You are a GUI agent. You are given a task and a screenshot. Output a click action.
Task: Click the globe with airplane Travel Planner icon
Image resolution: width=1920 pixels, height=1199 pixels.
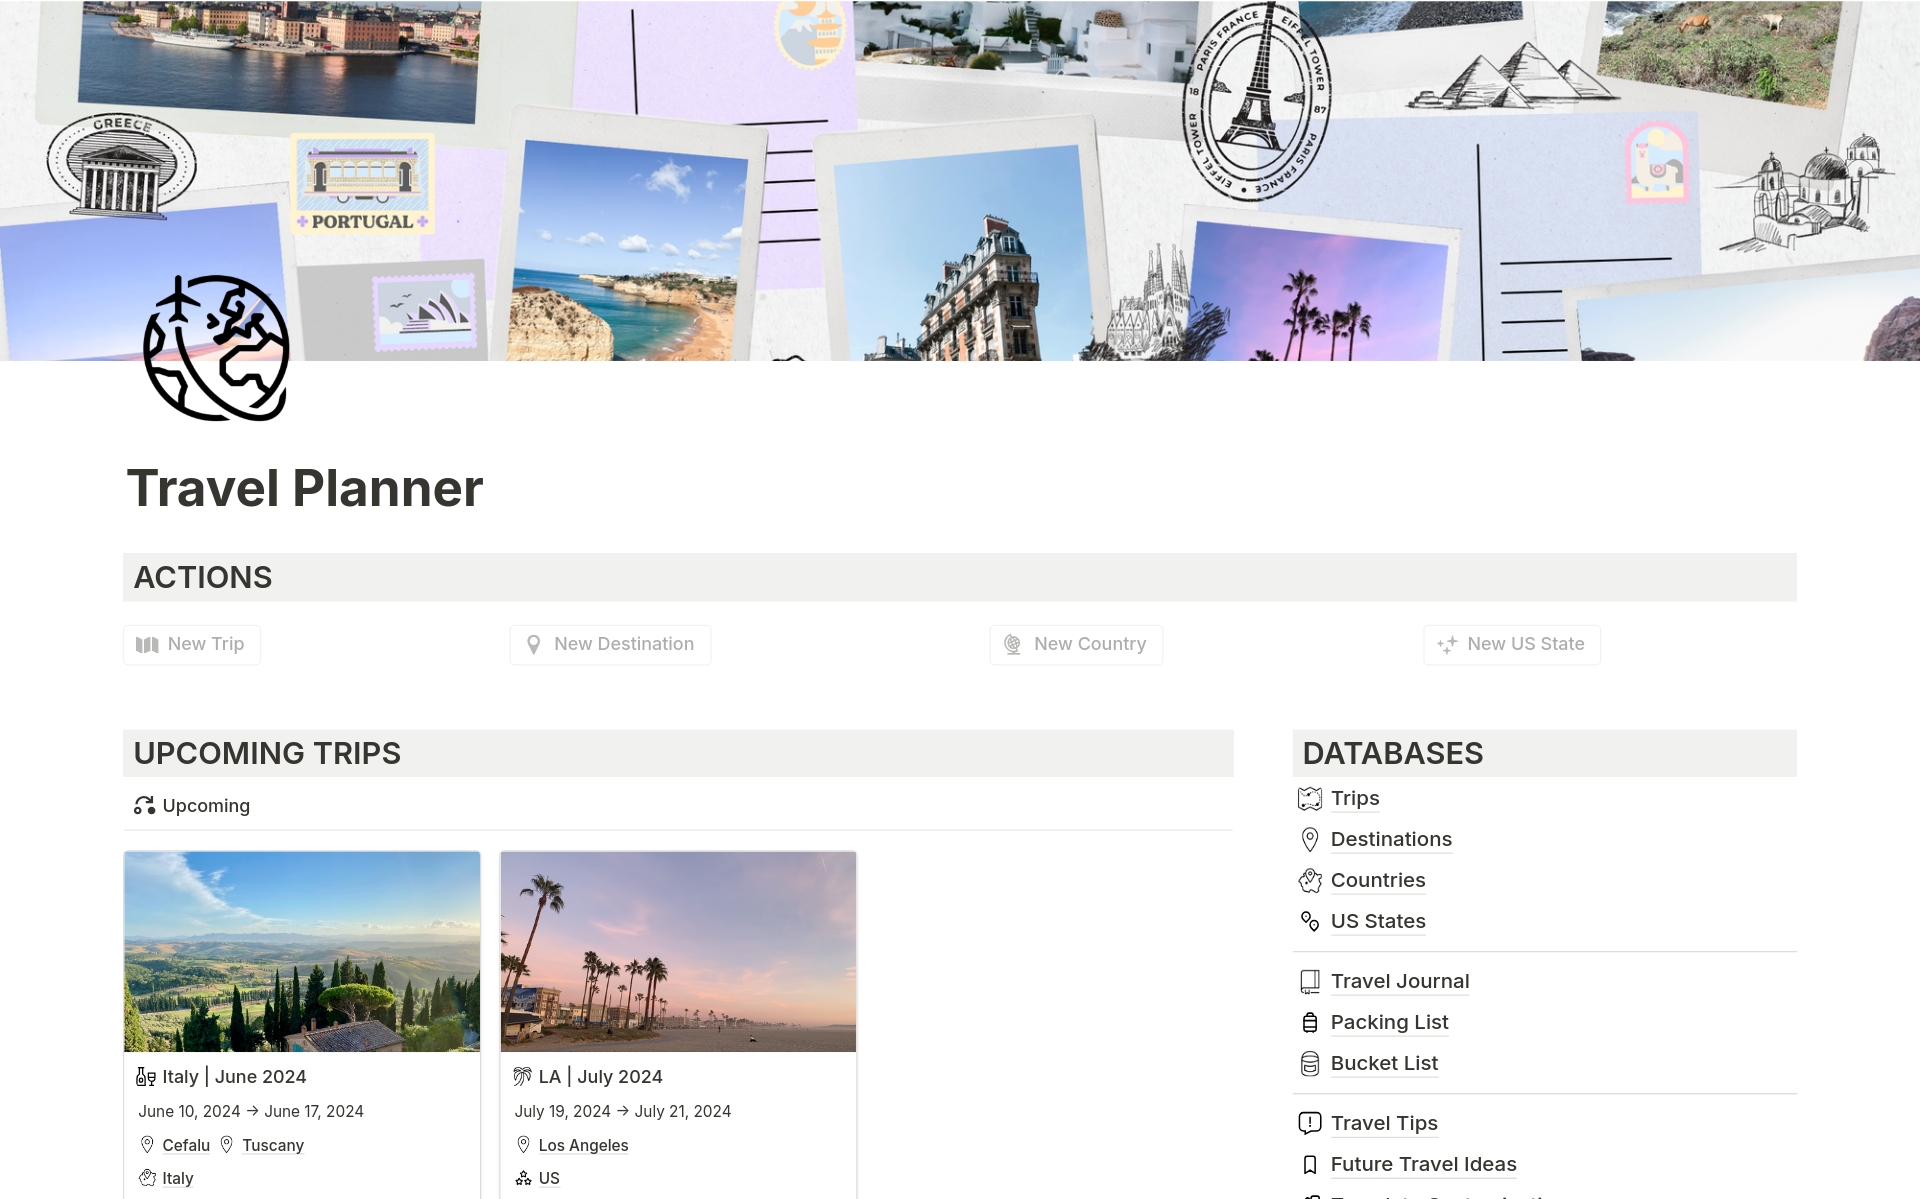[x=213, y=351]
